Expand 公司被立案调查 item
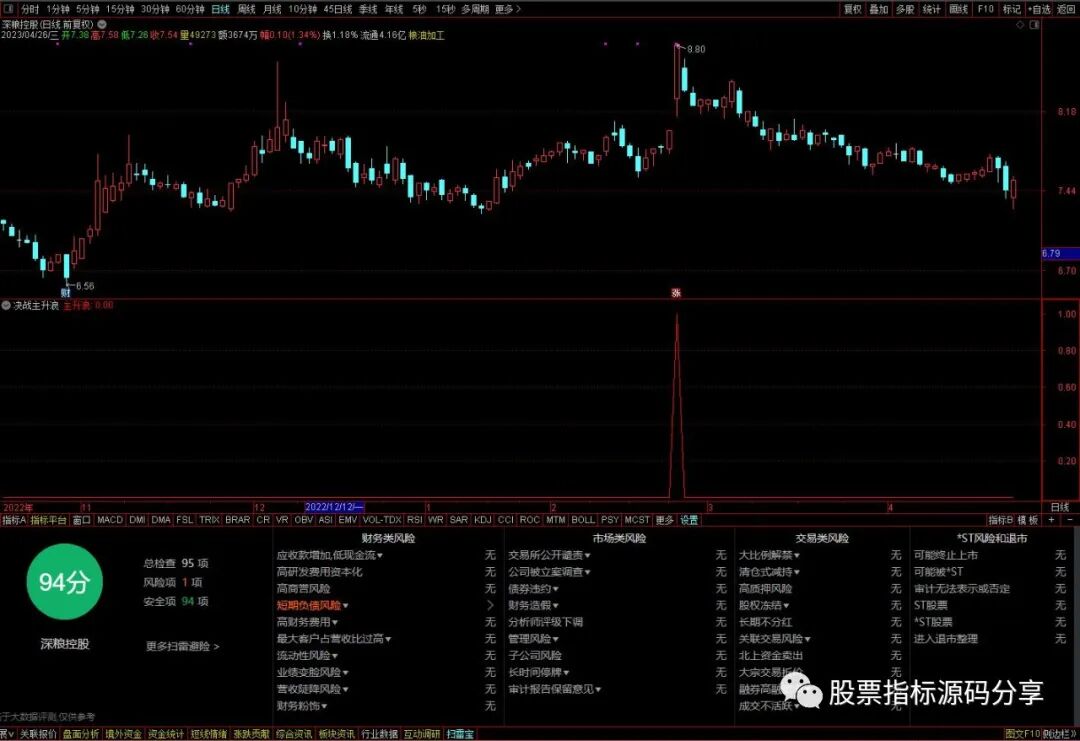The width and height of the screenshot is (1080, 741). tap(549, 572)
